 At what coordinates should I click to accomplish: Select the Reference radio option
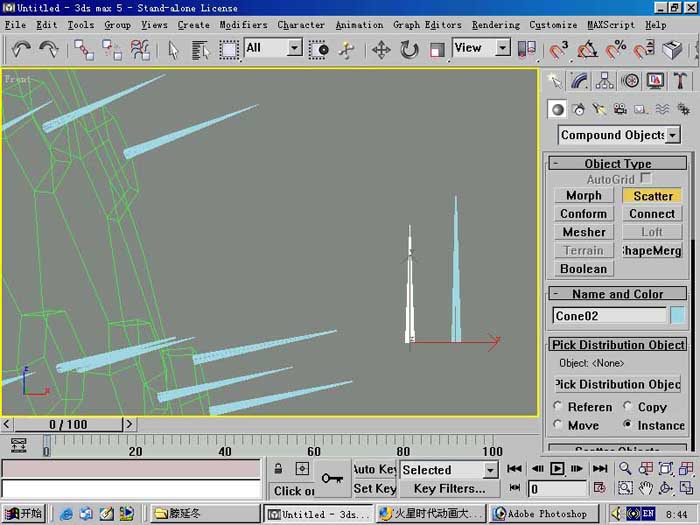(x=557, y=405)
